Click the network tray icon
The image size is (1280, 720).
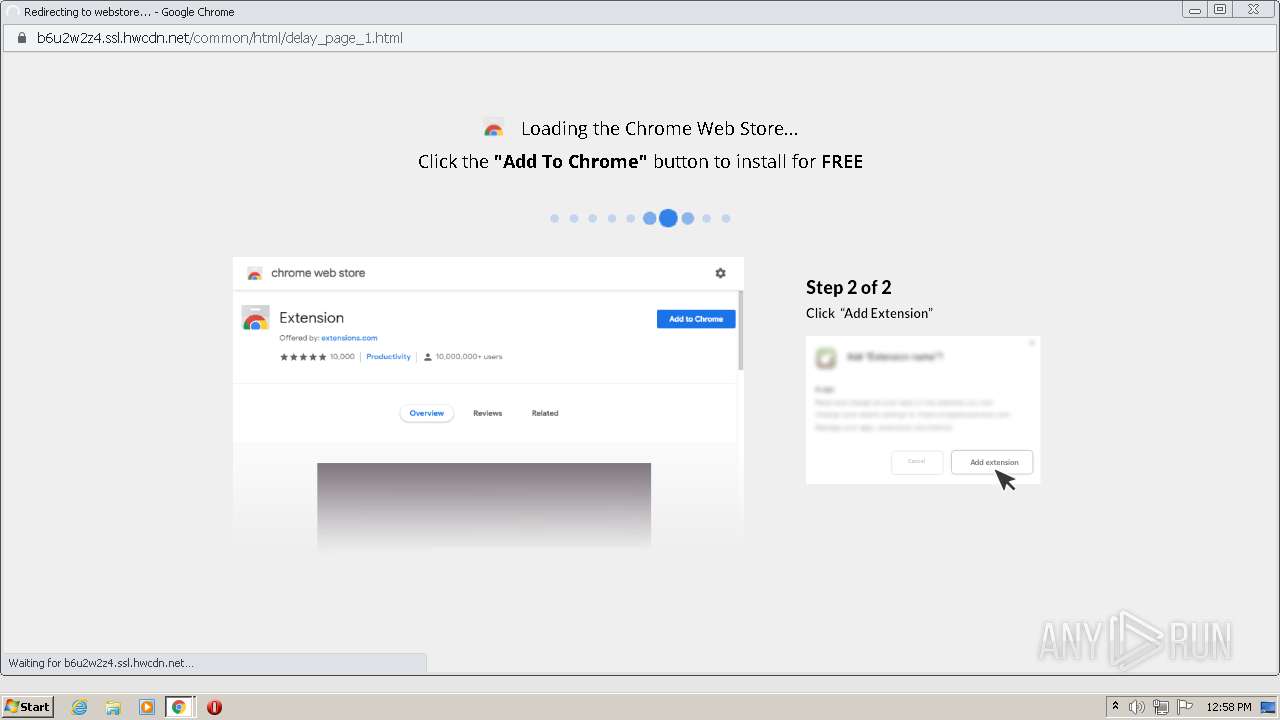tap(1161, 707)
